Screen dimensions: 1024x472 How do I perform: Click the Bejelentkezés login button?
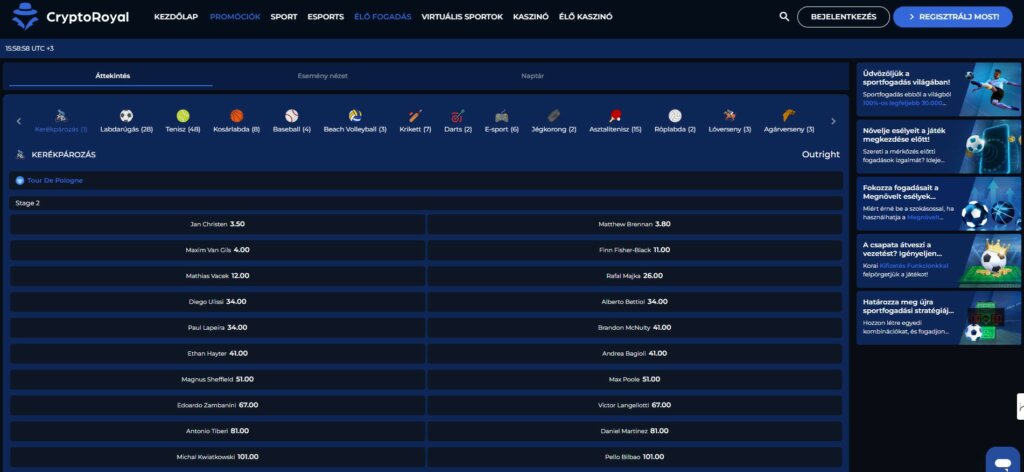tap(843, 17)
